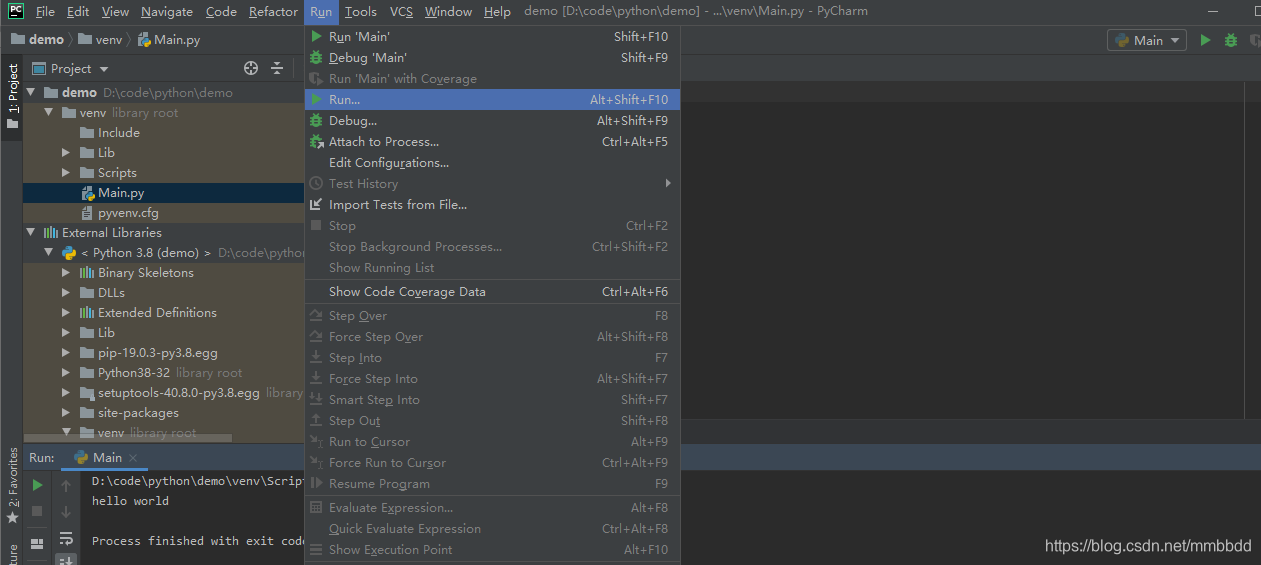The height and width of the screenshot is (565, 1261).
Task: Open the File menu
Action: (x=45, y=12)
